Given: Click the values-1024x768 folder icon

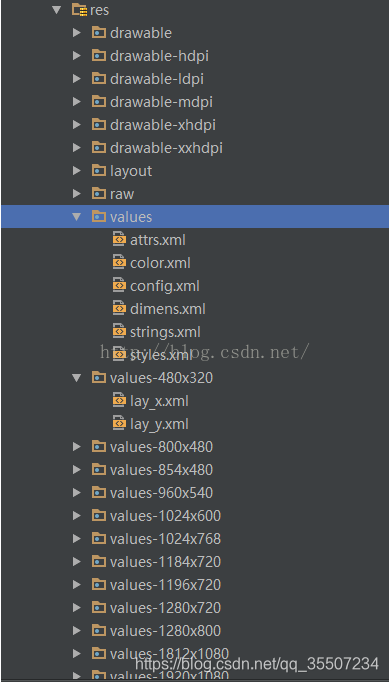Looking at the screenshot, I should tap(99, 538).
